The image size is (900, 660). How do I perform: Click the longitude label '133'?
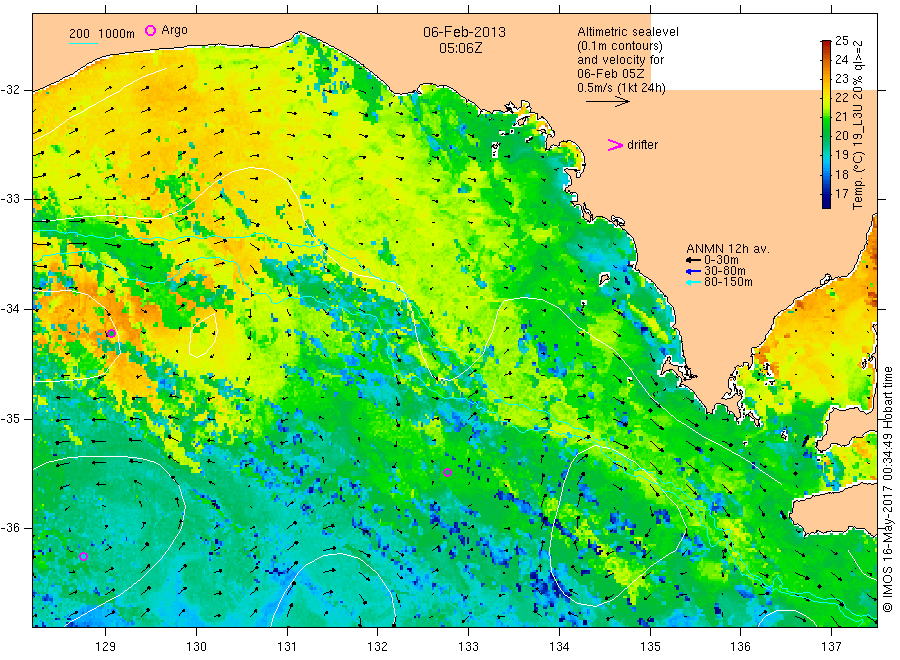pos(468,647)
